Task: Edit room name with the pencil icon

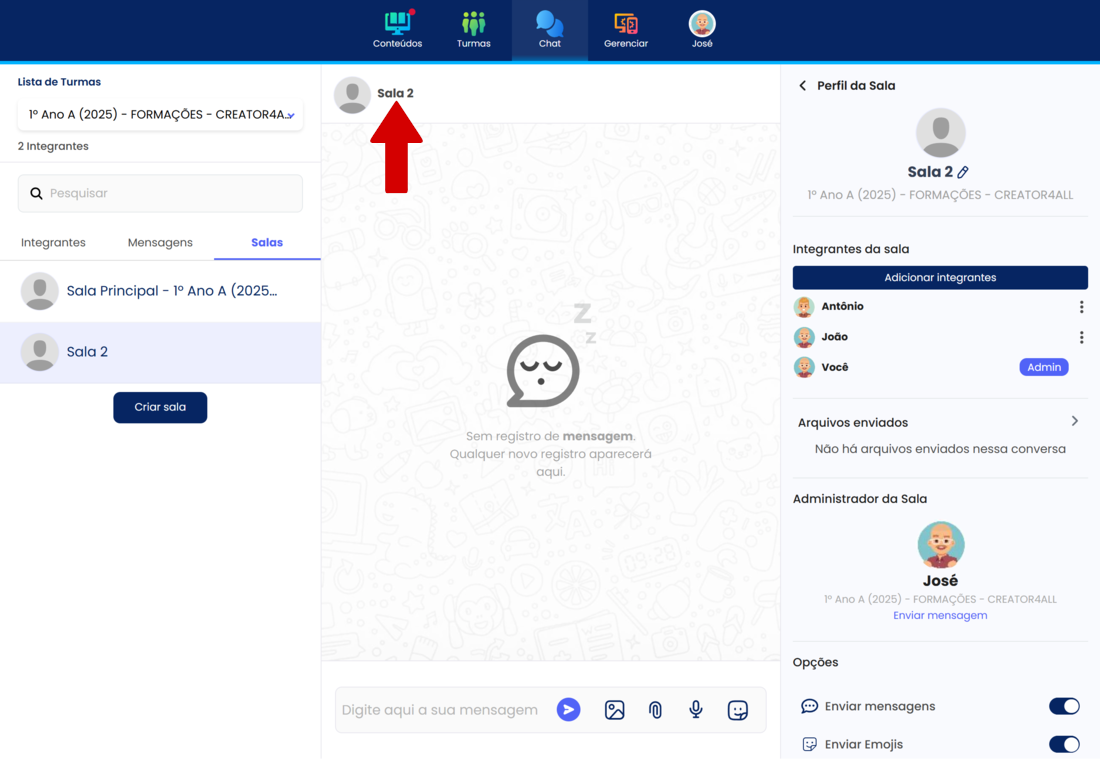Action: [x=963, y=173]
